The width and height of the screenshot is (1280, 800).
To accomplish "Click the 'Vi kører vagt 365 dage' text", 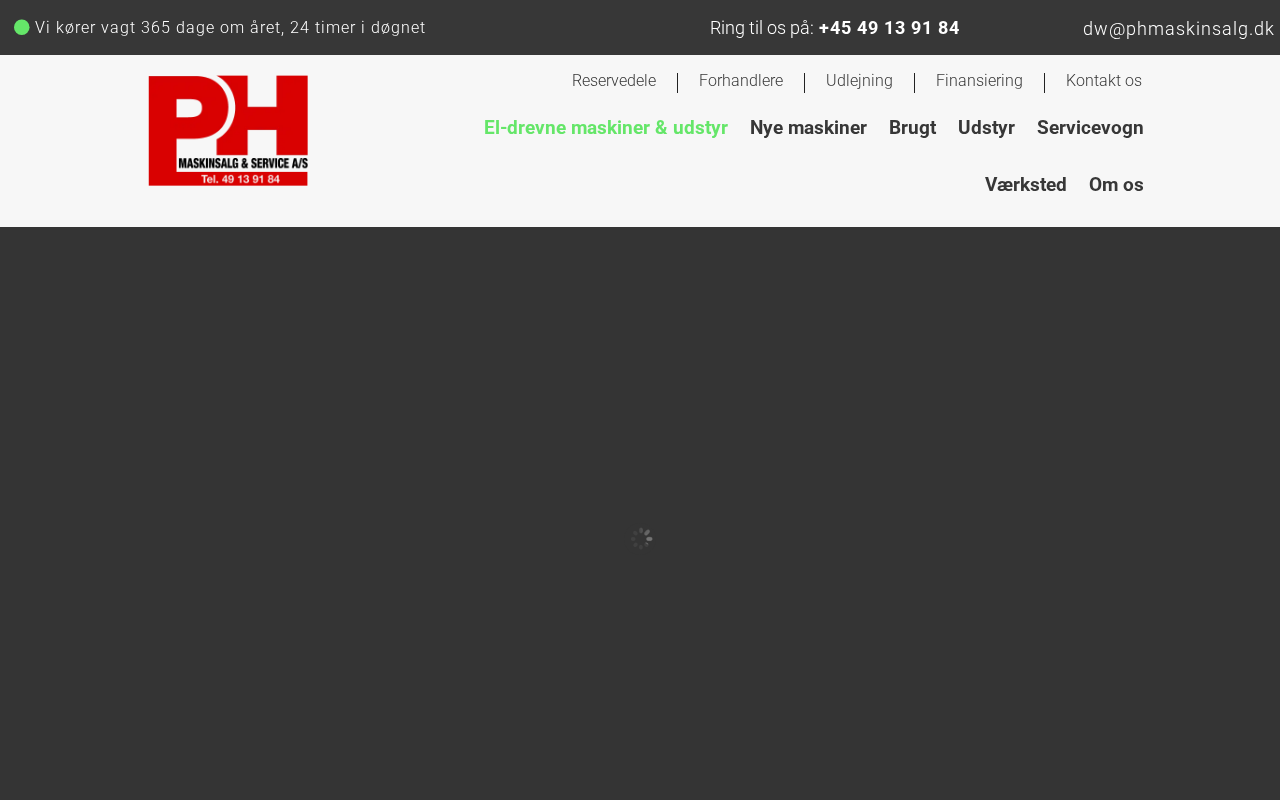I will click(x=230, y=28).
